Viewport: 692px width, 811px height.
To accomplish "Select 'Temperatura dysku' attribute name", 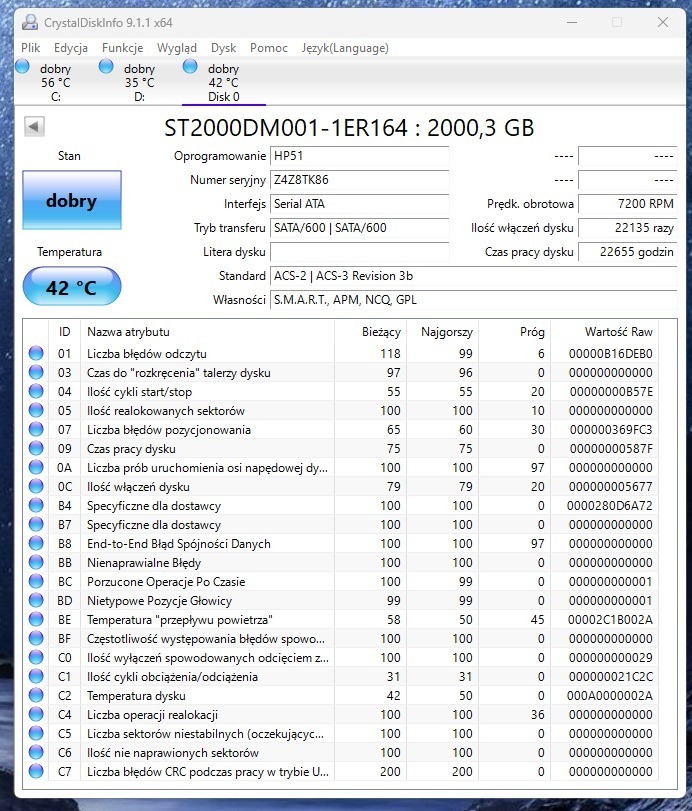I will click(x=136, y=696).
